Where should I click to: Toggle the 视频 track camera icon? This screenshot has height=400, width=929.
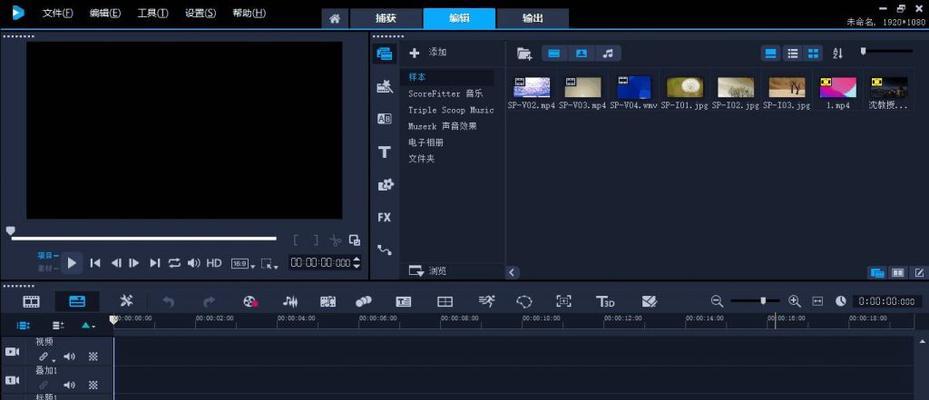(12, 352)
